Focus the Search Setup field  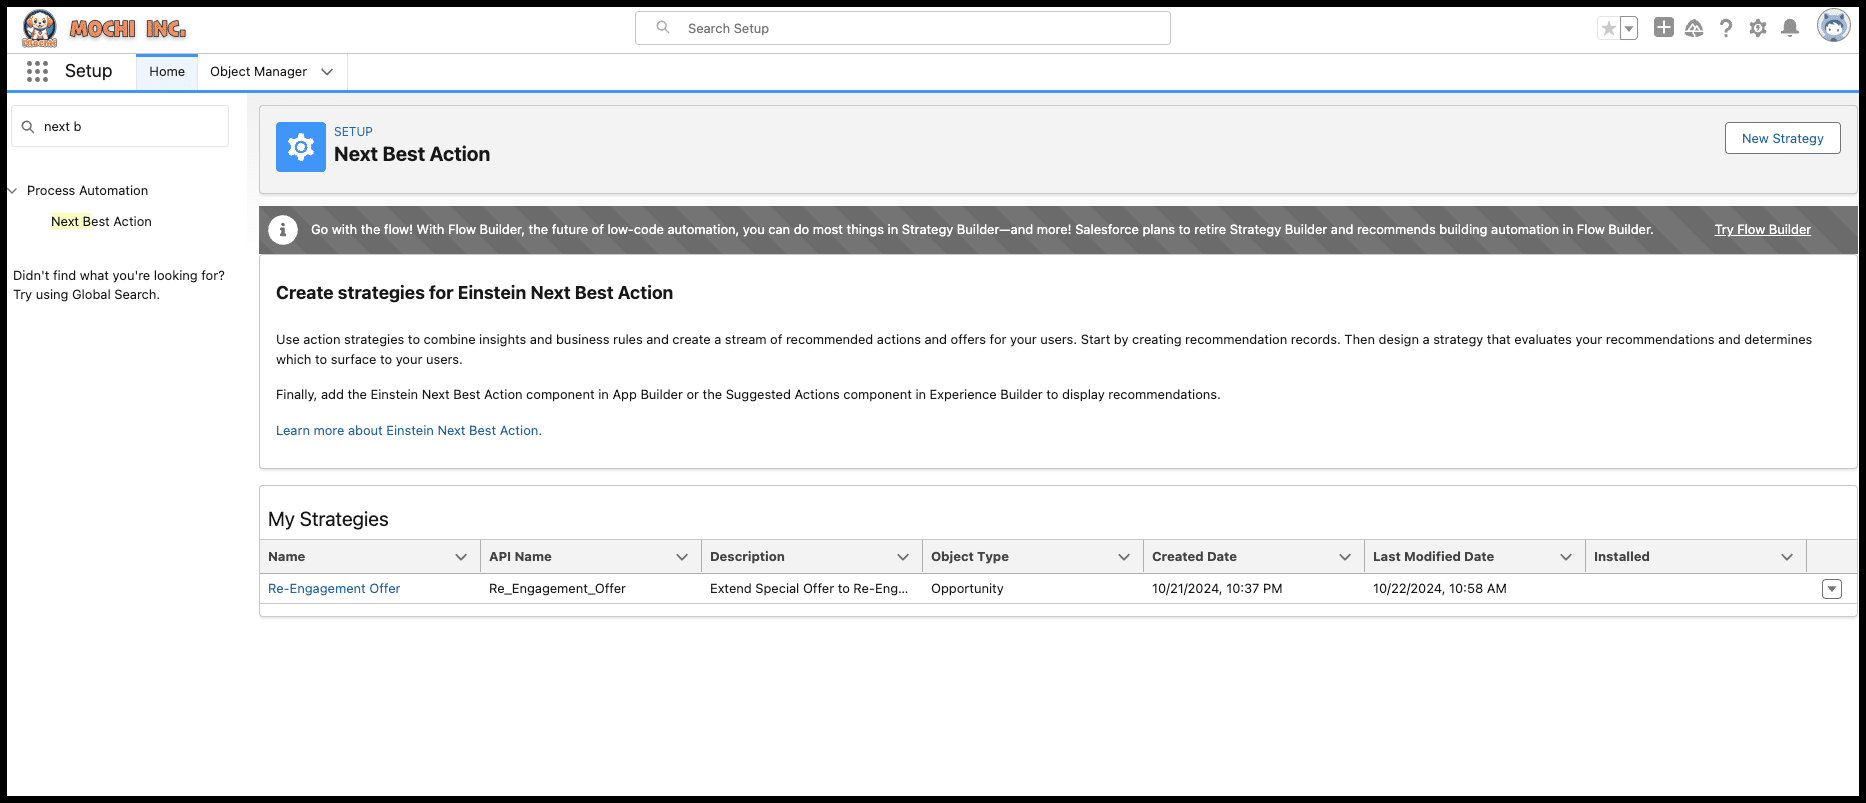click(x=903, y=28)
